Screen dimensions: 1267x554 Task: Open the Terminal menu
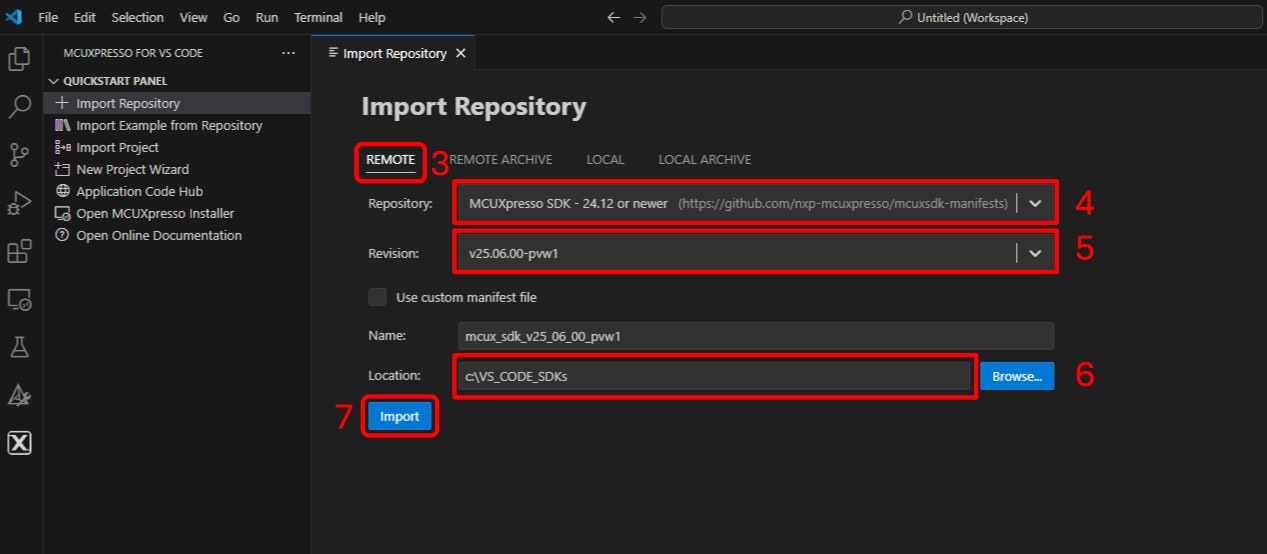click(318, 17)
